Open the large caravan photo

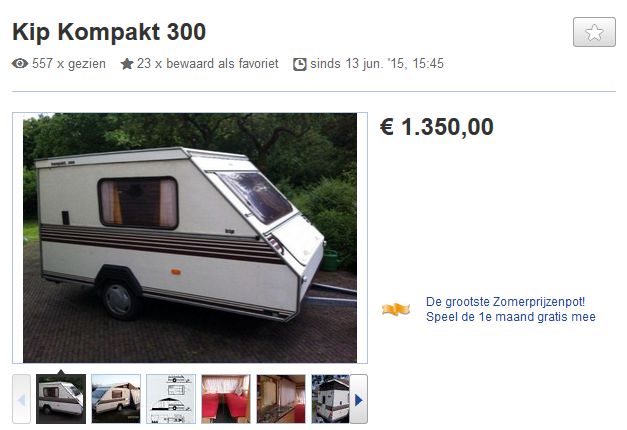pos(190,238)
